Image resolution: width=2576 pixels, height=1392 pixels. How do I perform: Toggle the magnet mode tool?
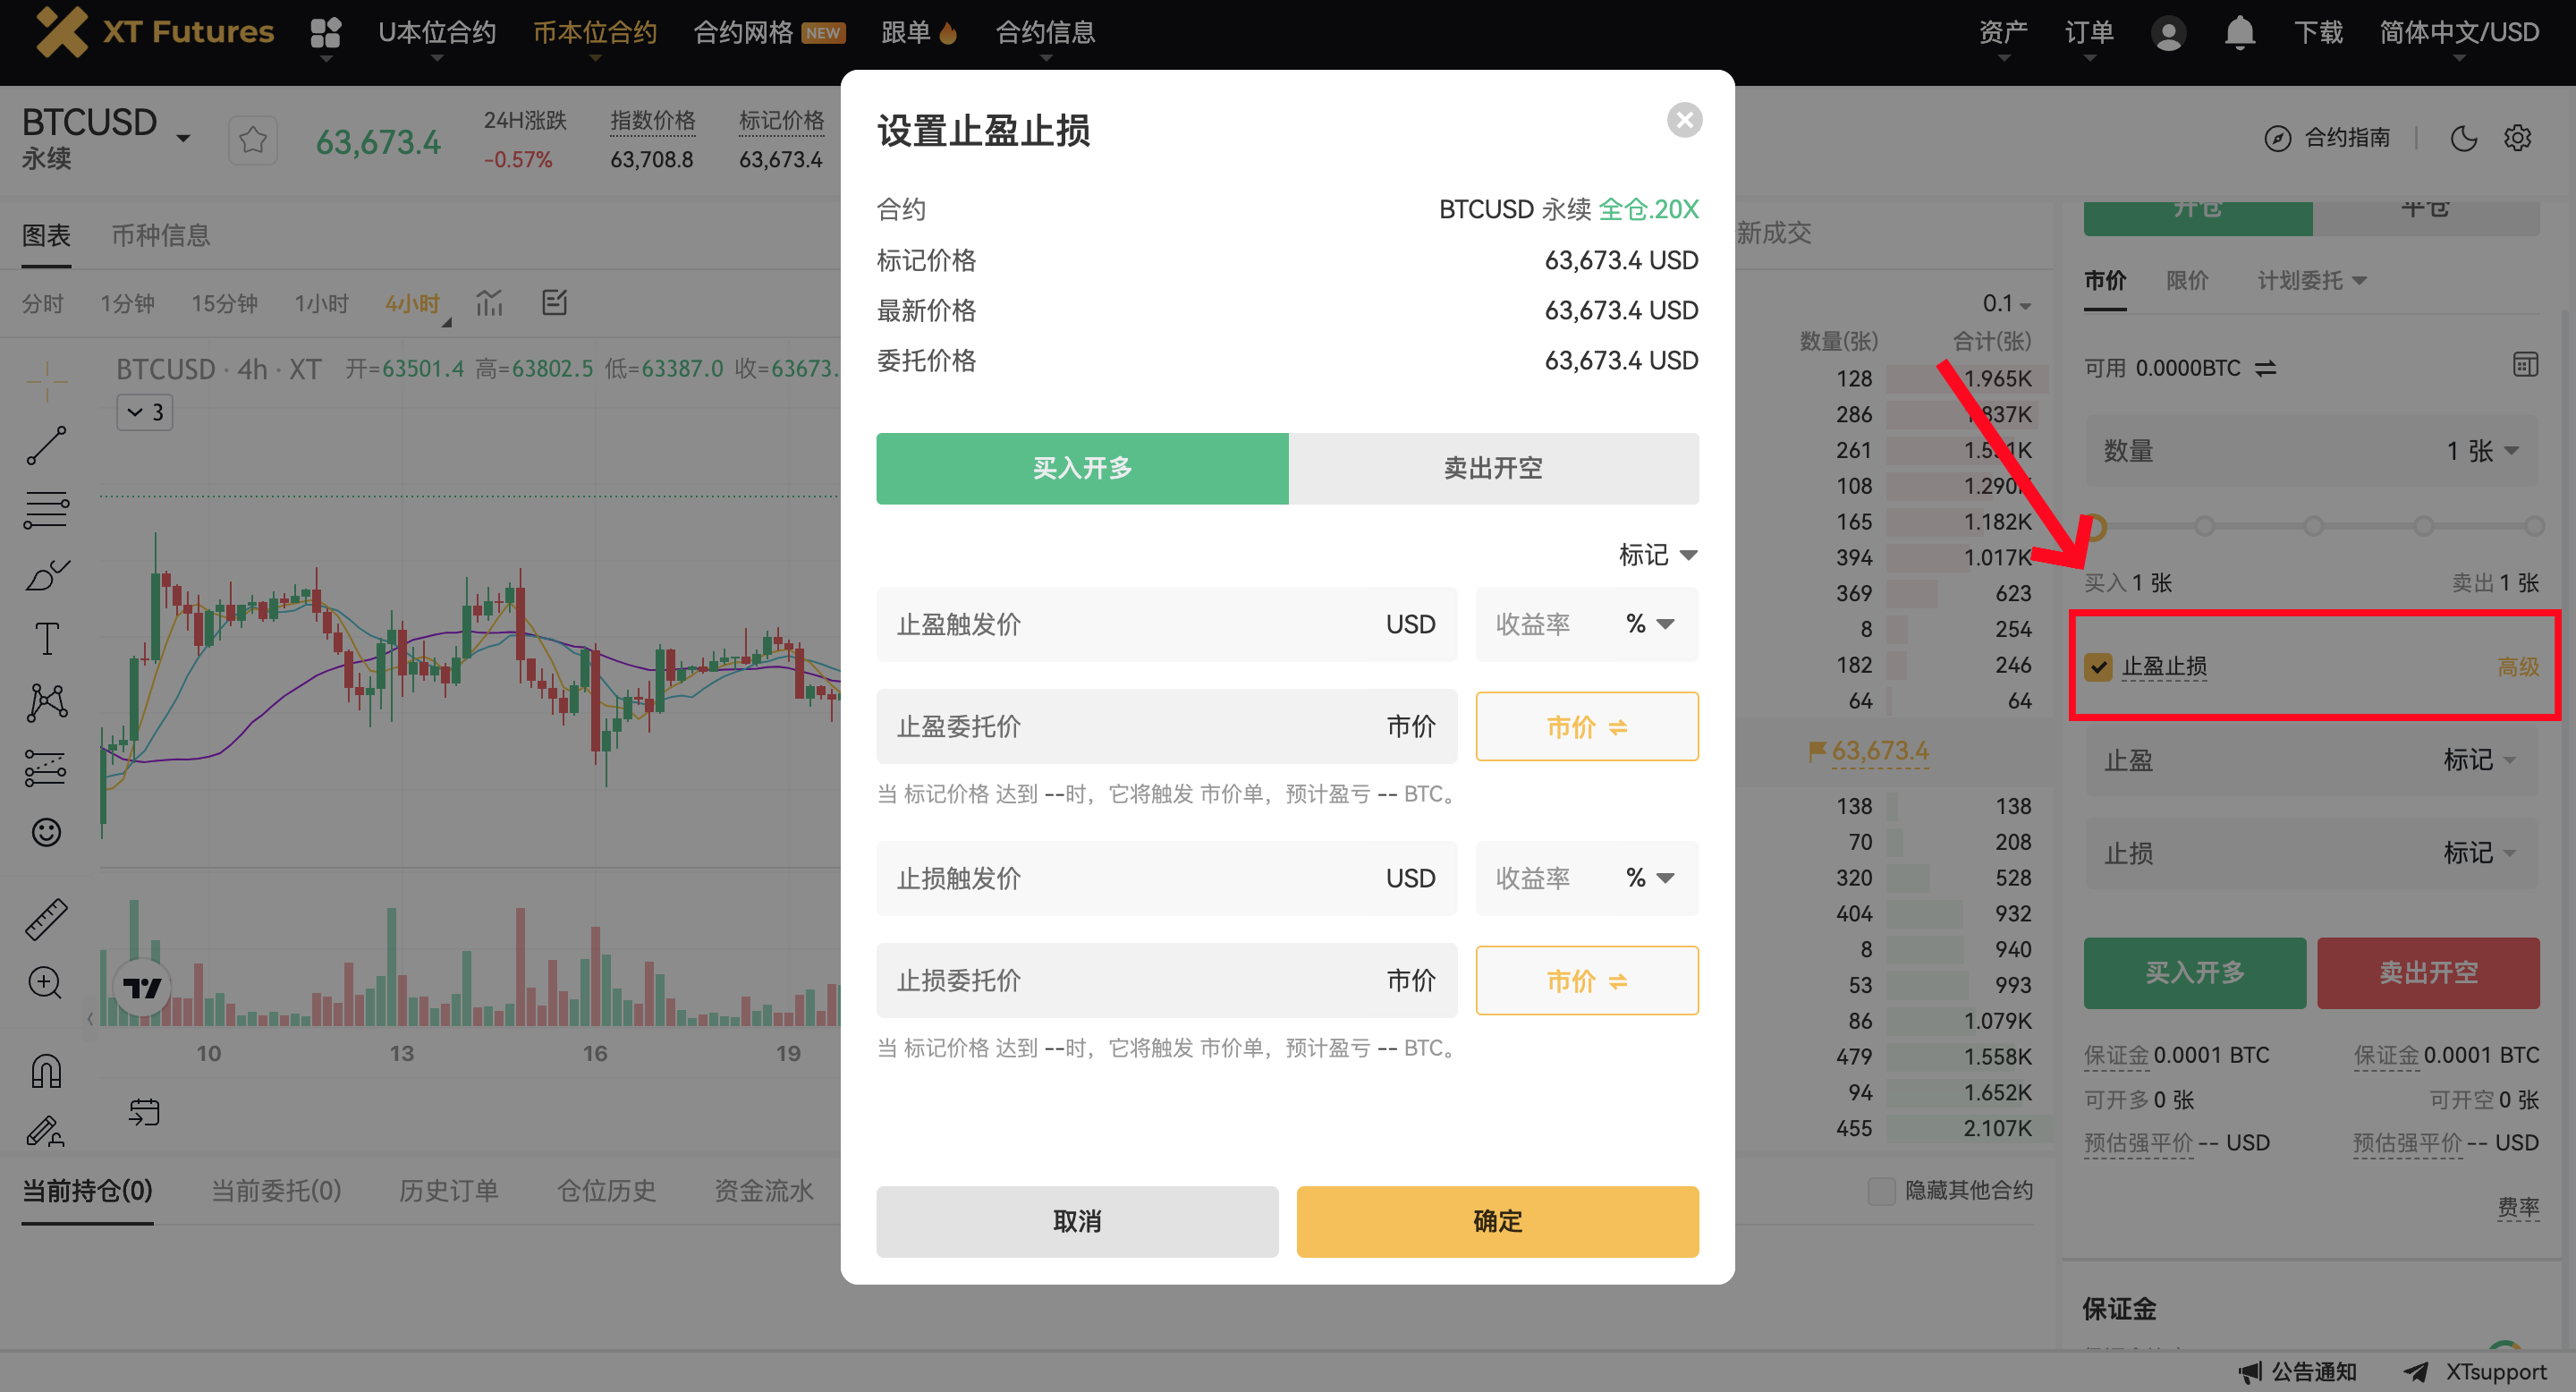coord(46,1070)
